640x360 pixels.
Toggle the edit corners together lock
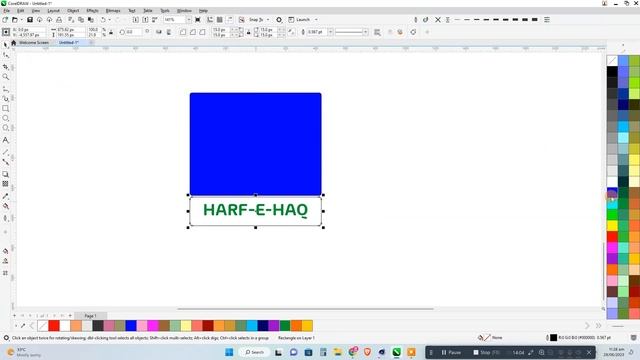tap(249, 32)
